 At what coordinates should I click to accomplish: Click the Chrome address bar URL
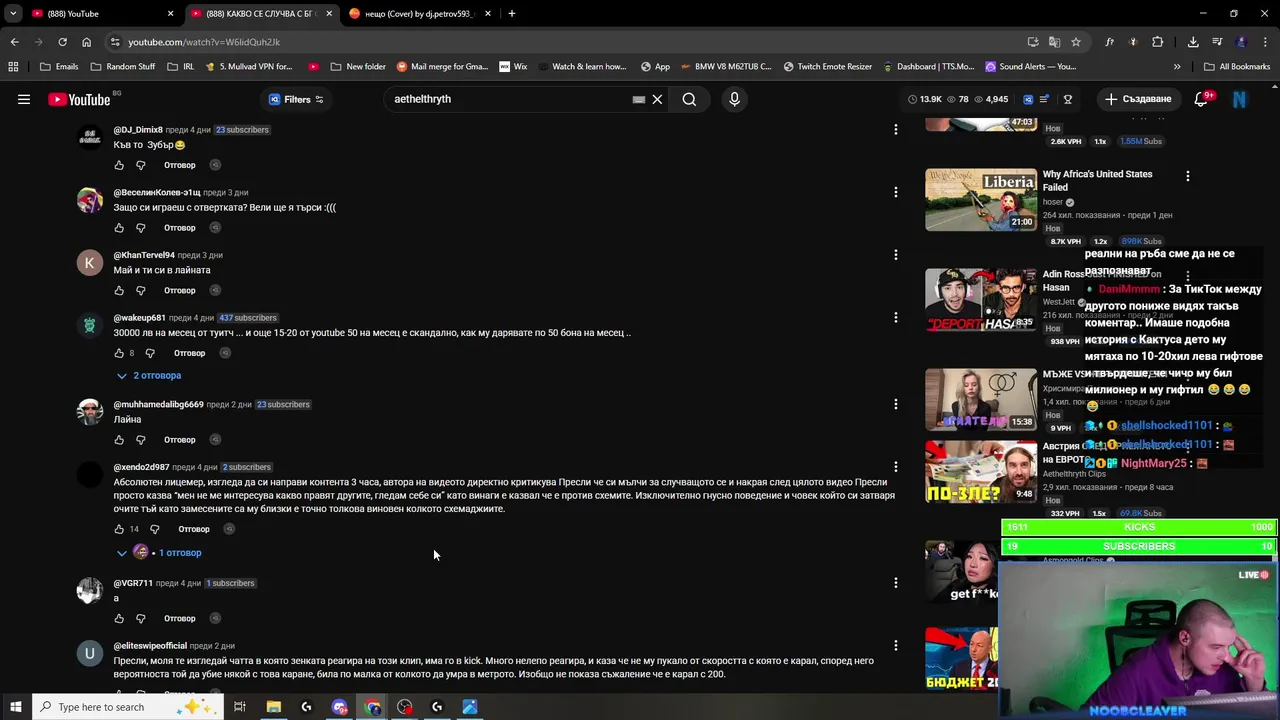coord(204,42)
